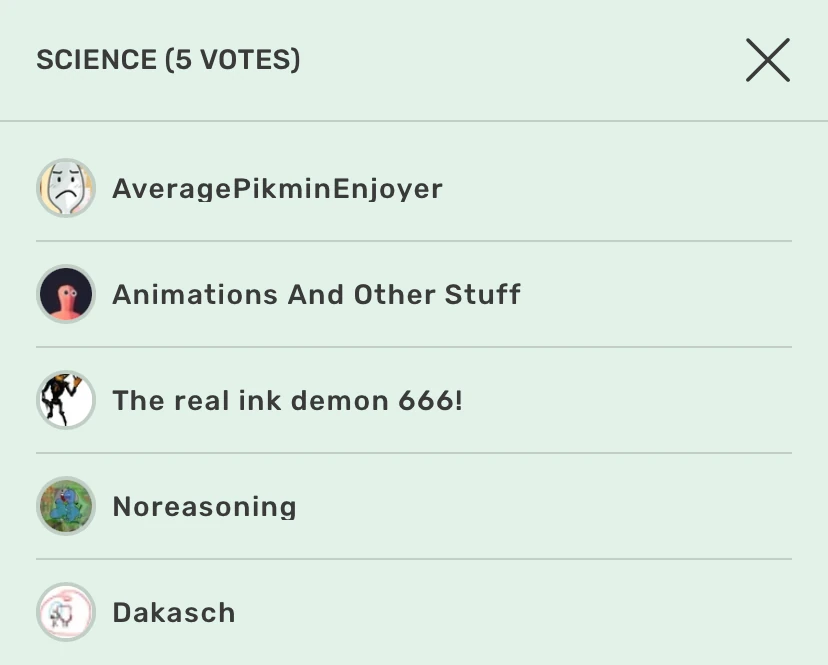The image size is (828, 665).
Task: Open AveragePikminEnjoyer's profile
Action: (x=278, y=188)
